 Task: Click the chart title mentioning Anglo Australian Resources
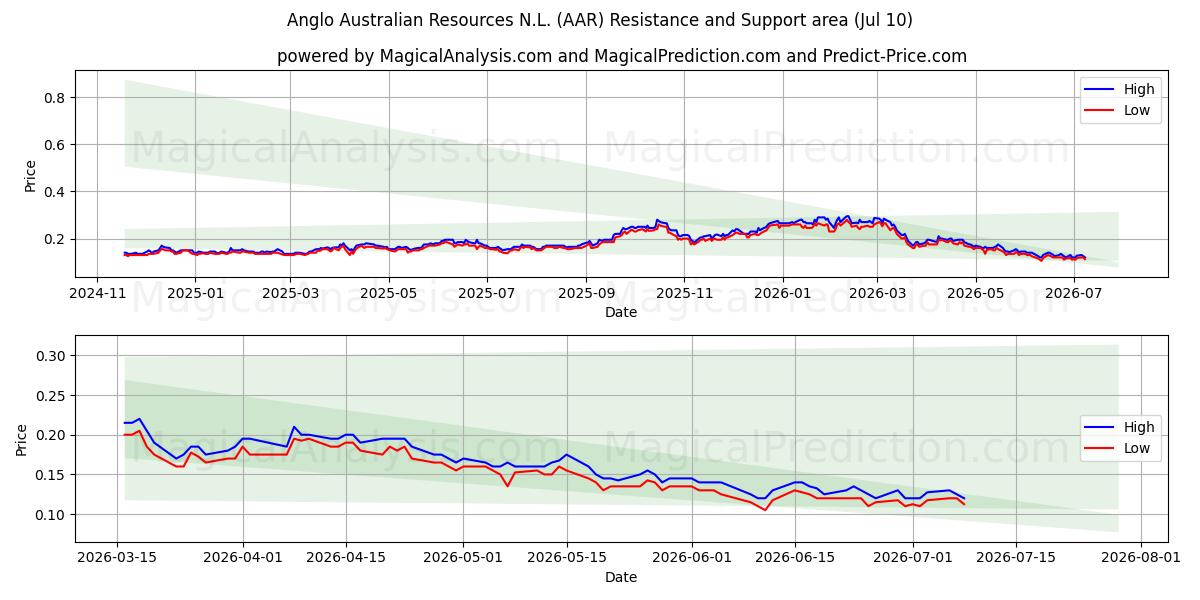click(600, 20)
